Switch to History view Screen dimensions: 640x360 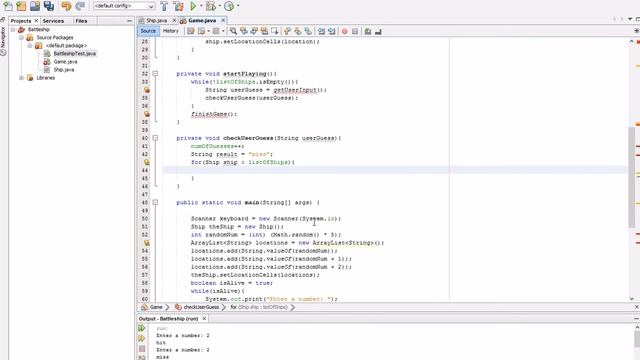(171, 31)
